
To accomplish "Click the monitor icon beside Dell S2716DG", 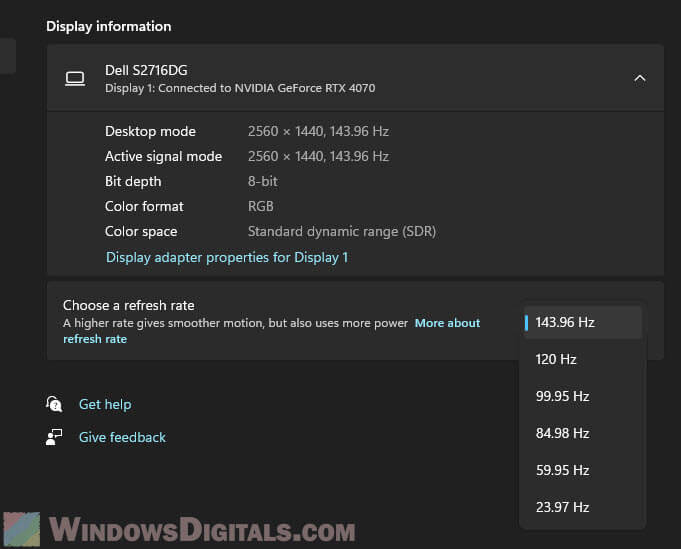I will tap(75, 79).
